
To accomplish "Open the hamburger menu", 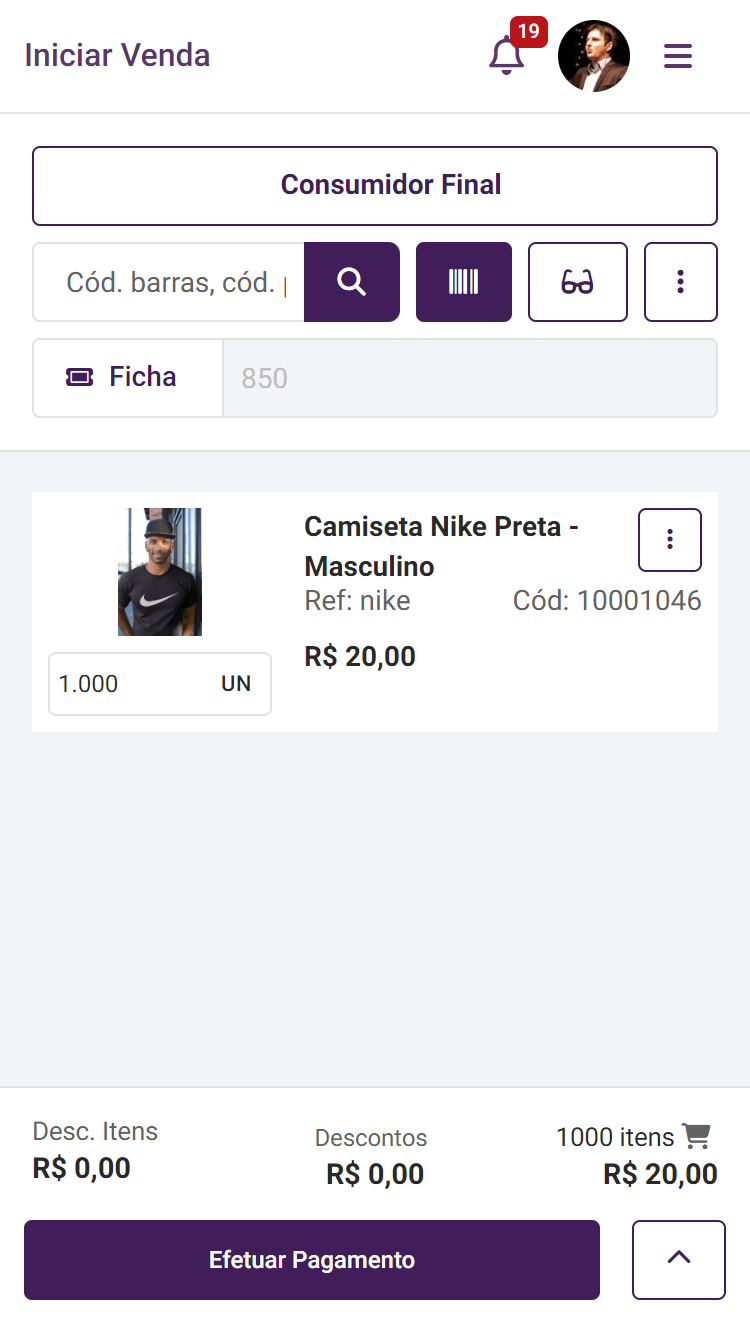I will coord(678,56).
